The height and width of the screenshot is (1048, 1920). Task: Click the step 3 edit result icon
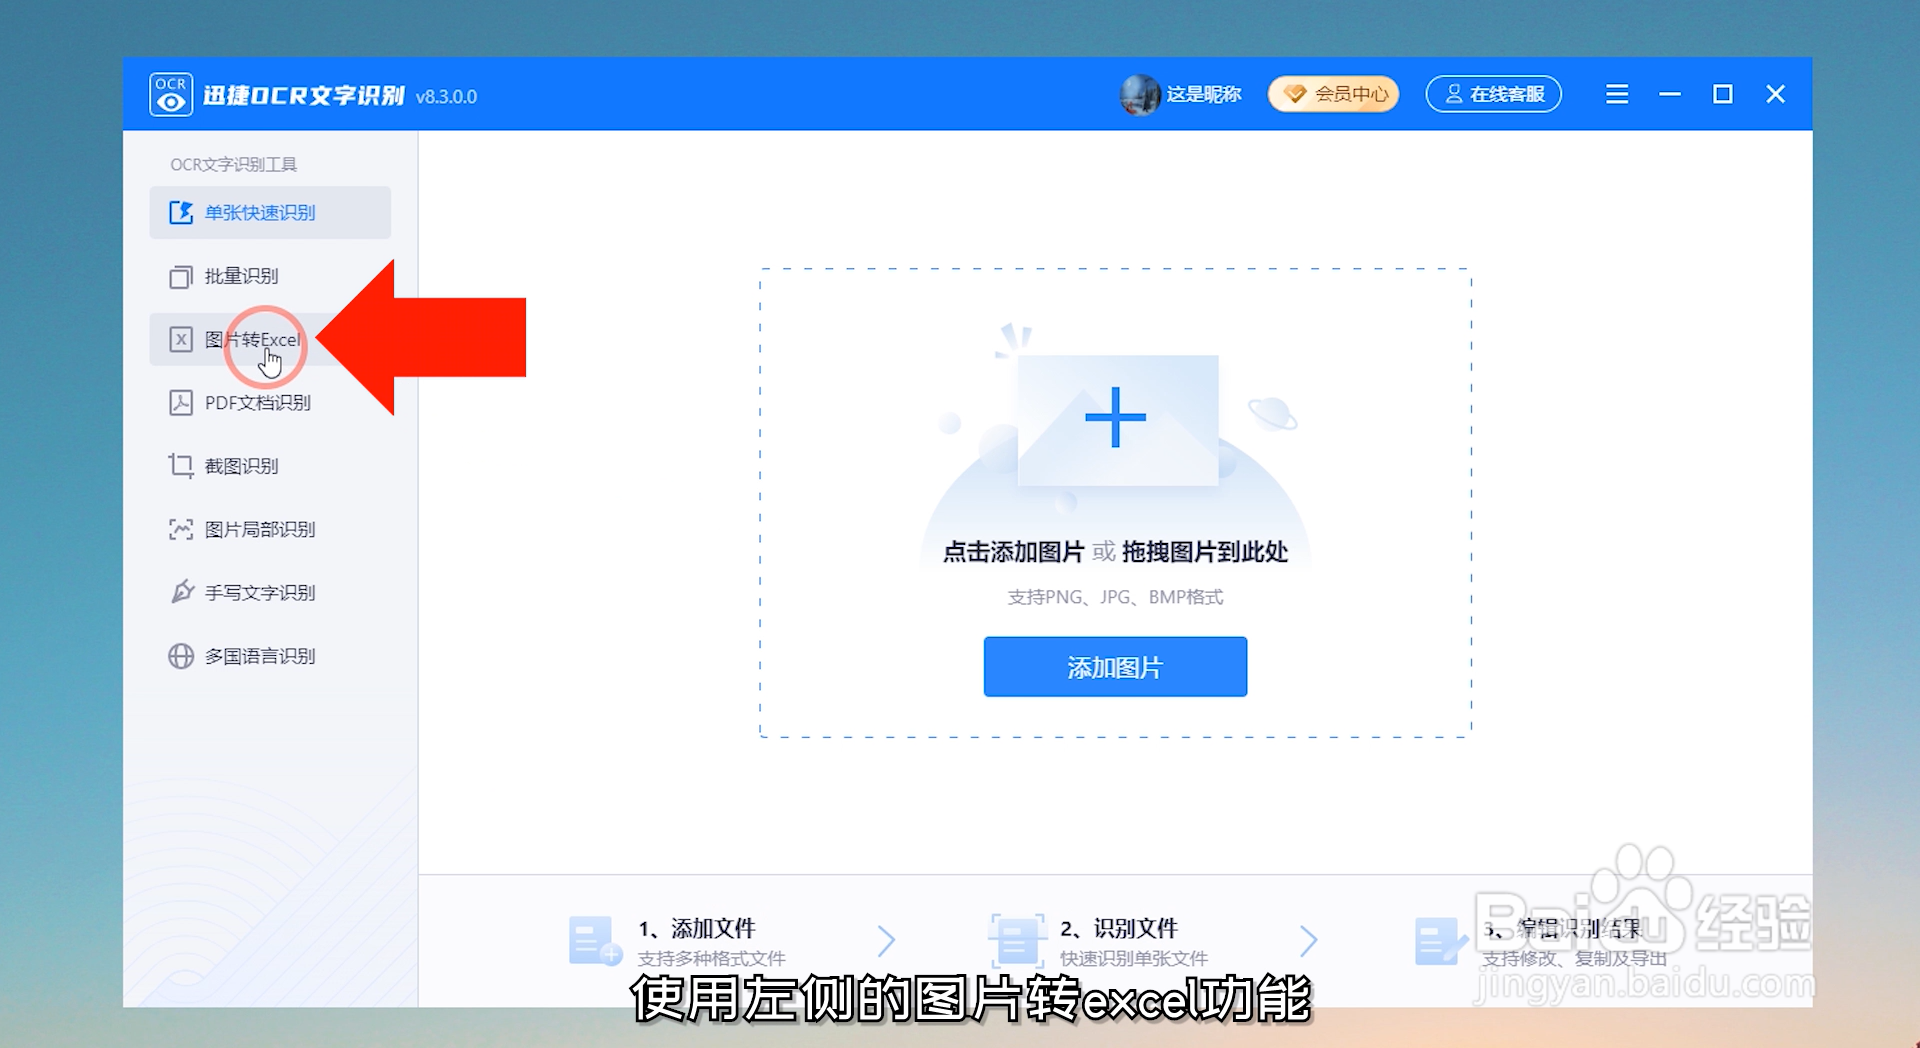(x=1441, y=941)
